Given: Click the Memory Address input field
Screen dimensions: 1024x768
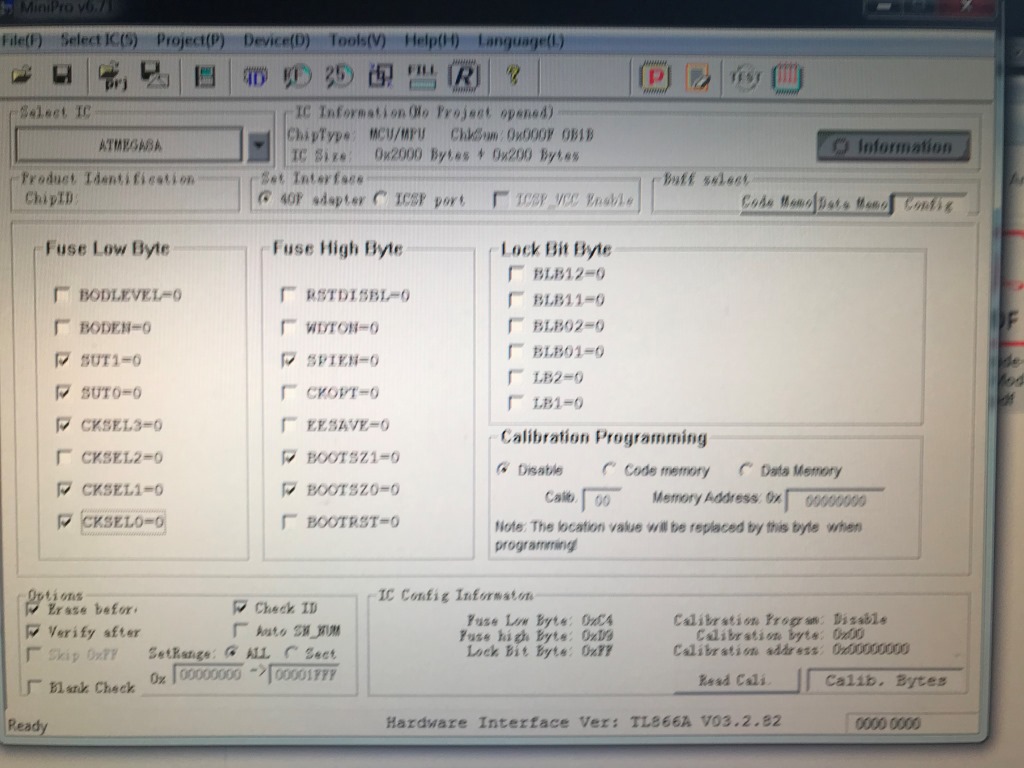Looking at the screenshot, I should [x=834, y=500].
